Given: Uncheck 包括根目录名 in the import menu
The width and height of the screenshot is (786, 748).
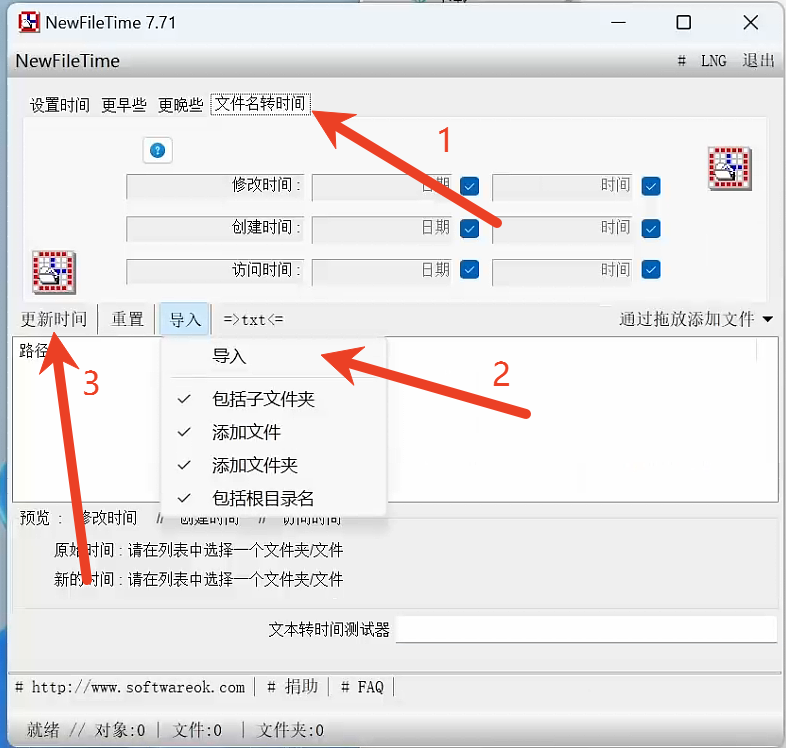Looking at the screenshot, I should tap(273, 498).
